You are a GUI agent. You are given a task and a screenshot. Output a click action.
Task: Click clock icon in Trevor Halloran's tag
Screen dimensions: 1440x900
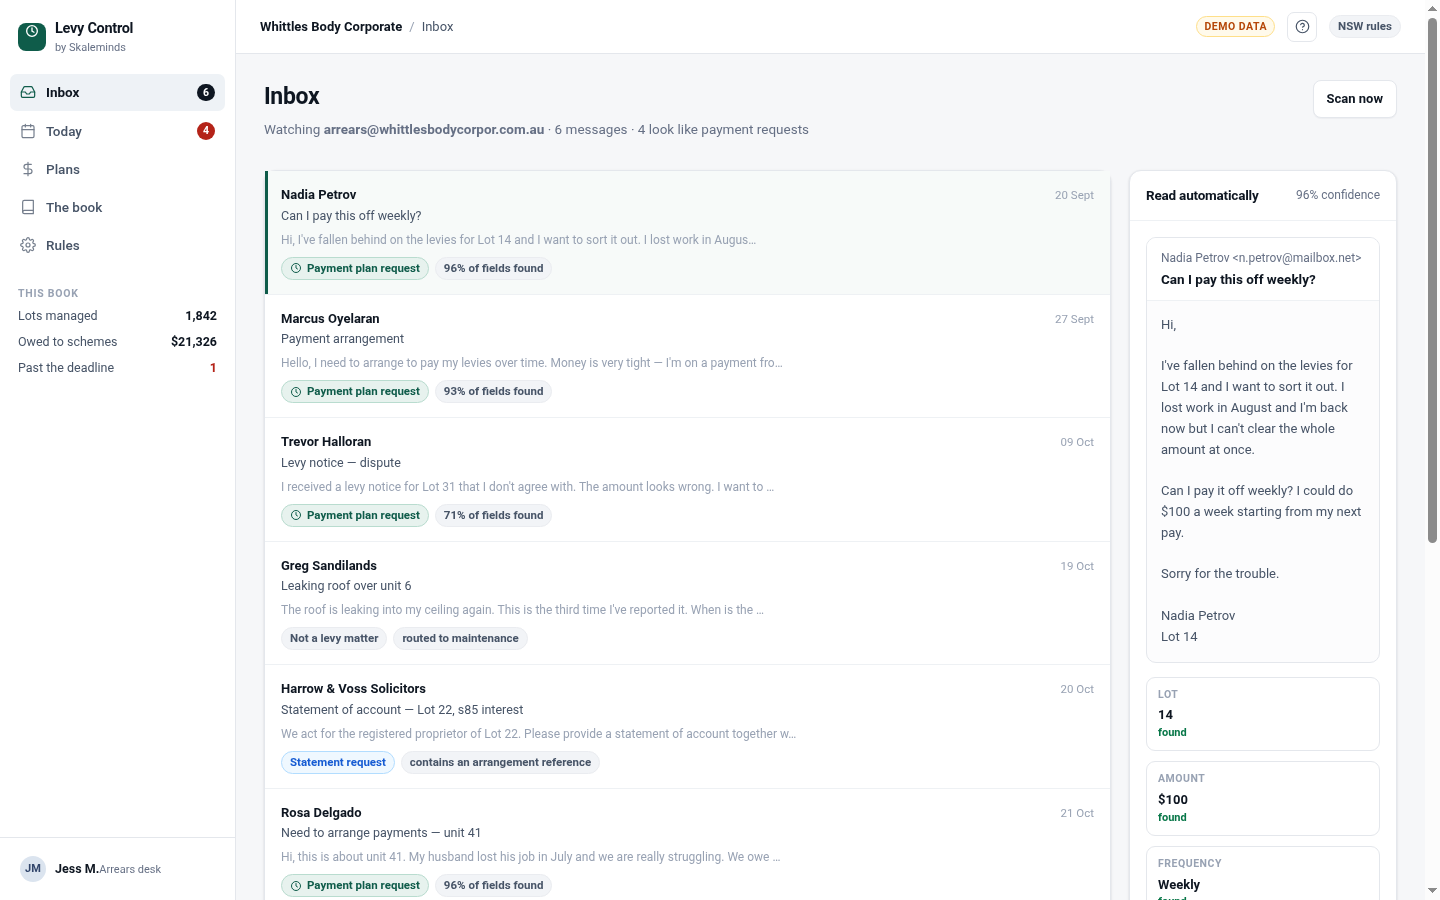tap(296, 515)
